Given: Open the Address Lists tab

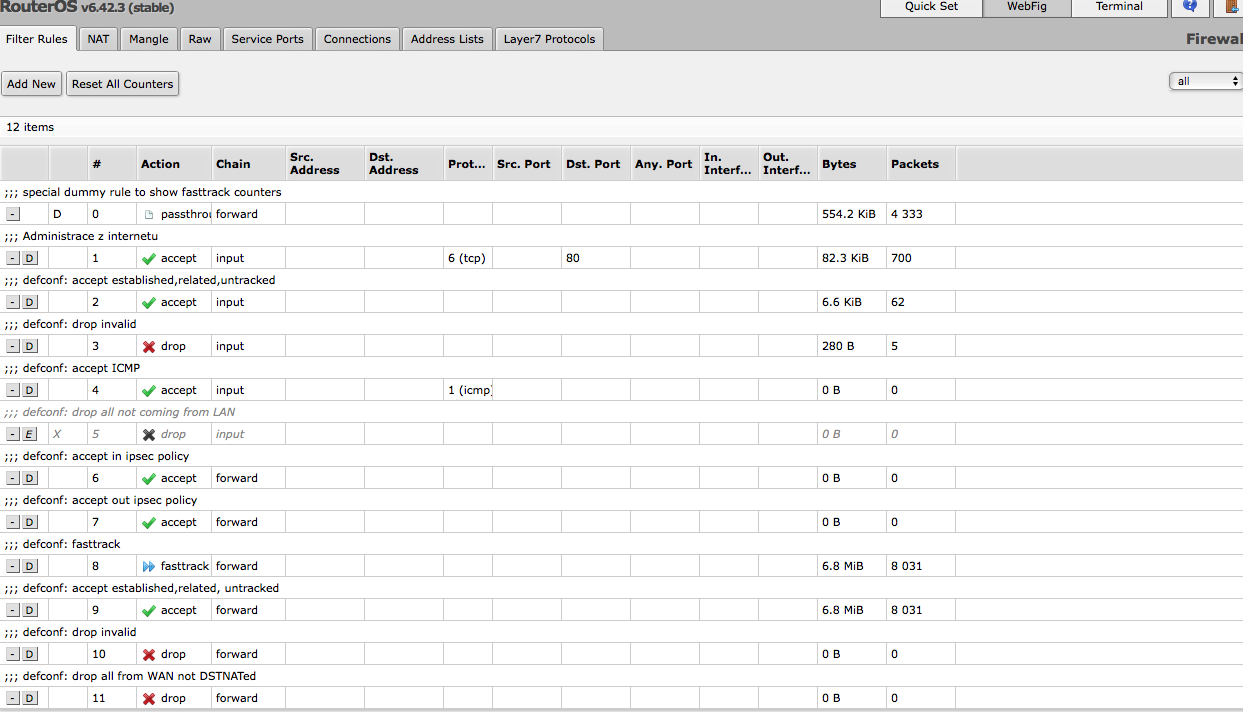Looking at the screenshot, I should click(447, 39).
